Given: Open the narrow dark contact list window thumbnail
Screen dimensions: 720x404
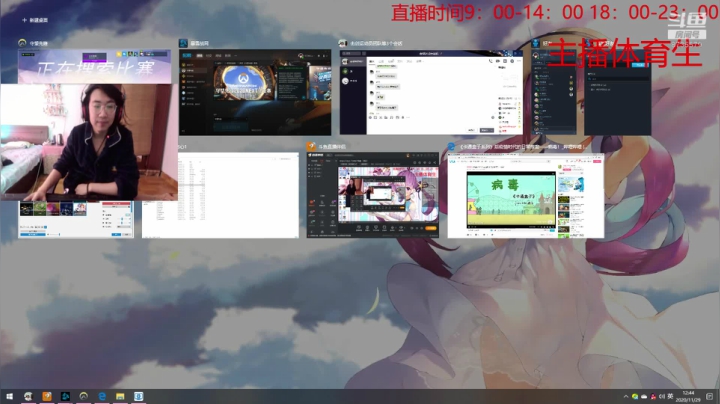Looking at the screenshot, I should 553,92.
